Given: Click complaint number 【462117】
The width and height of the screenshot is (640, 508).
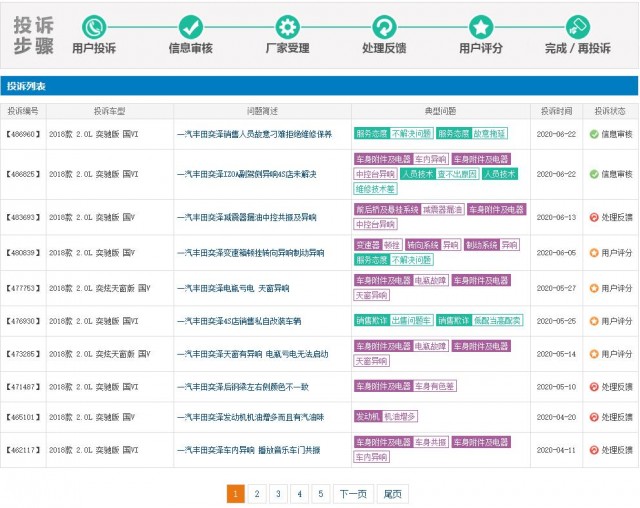Looking at the screenshot, I should 23,450.
